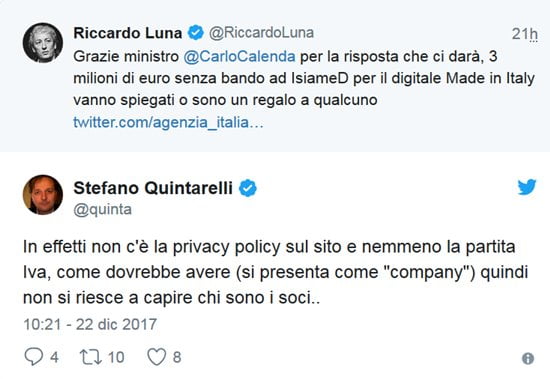Click the retweet count 10
550x379 pixels.
click(x=116, y=358)
